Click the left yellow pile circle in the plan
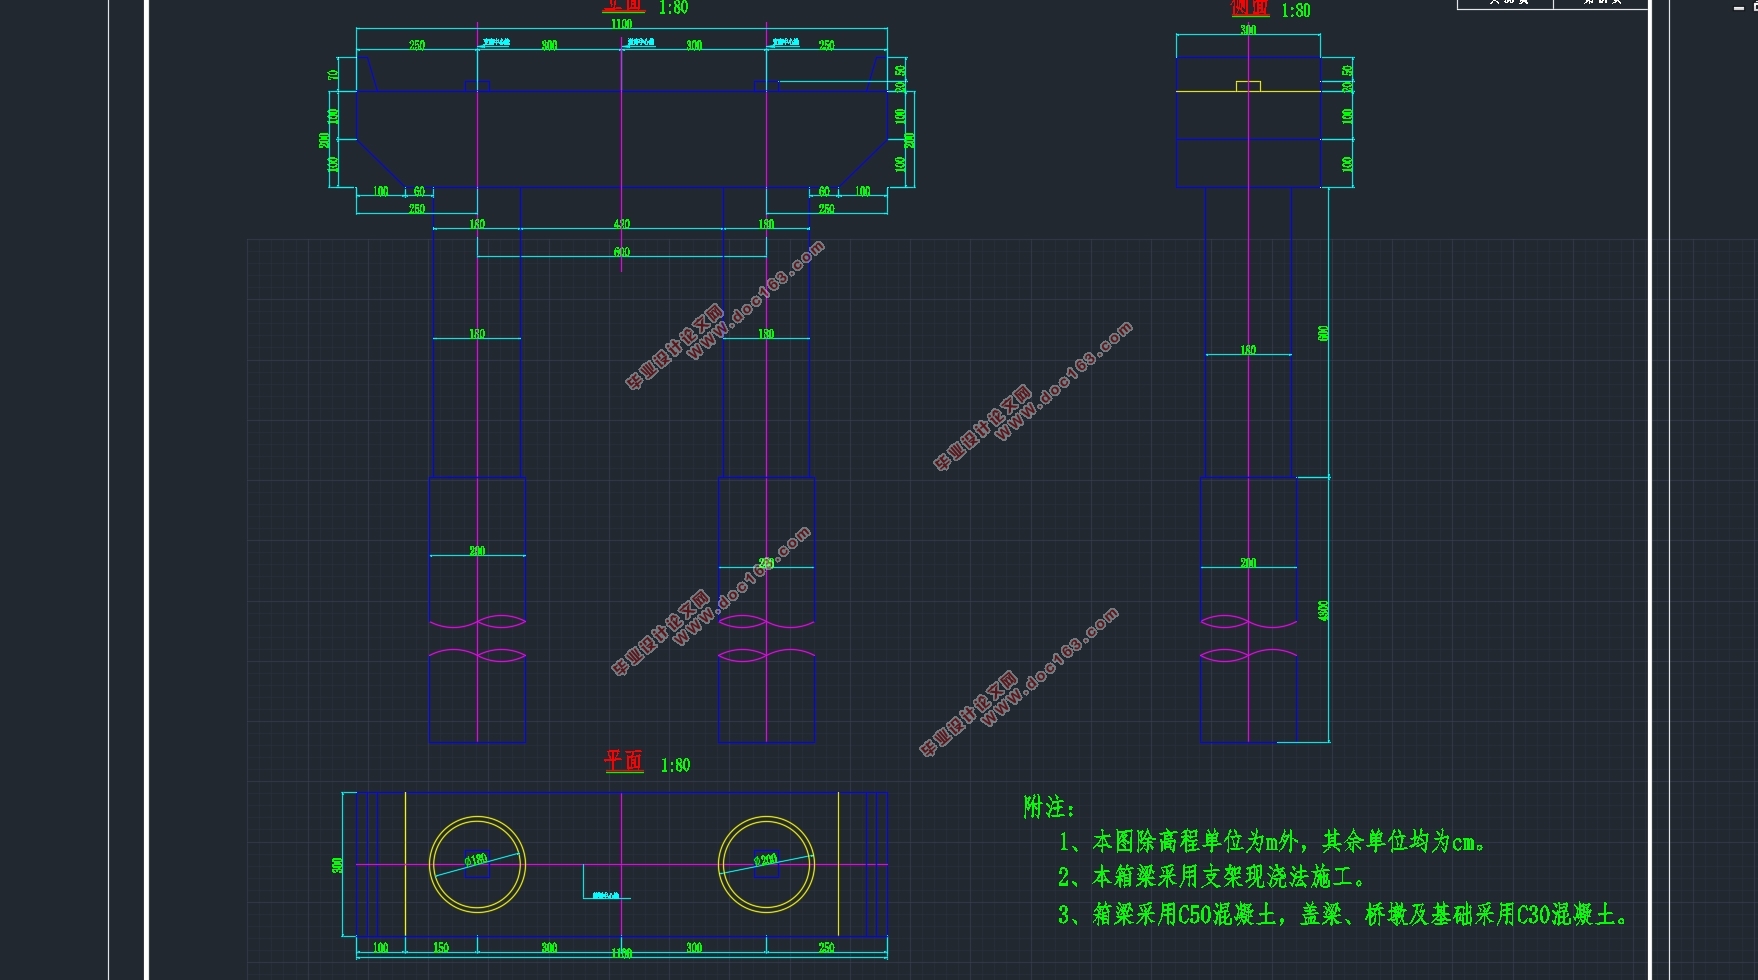Viewport: 1758px width, 980px height. click(x=477, y=864)
